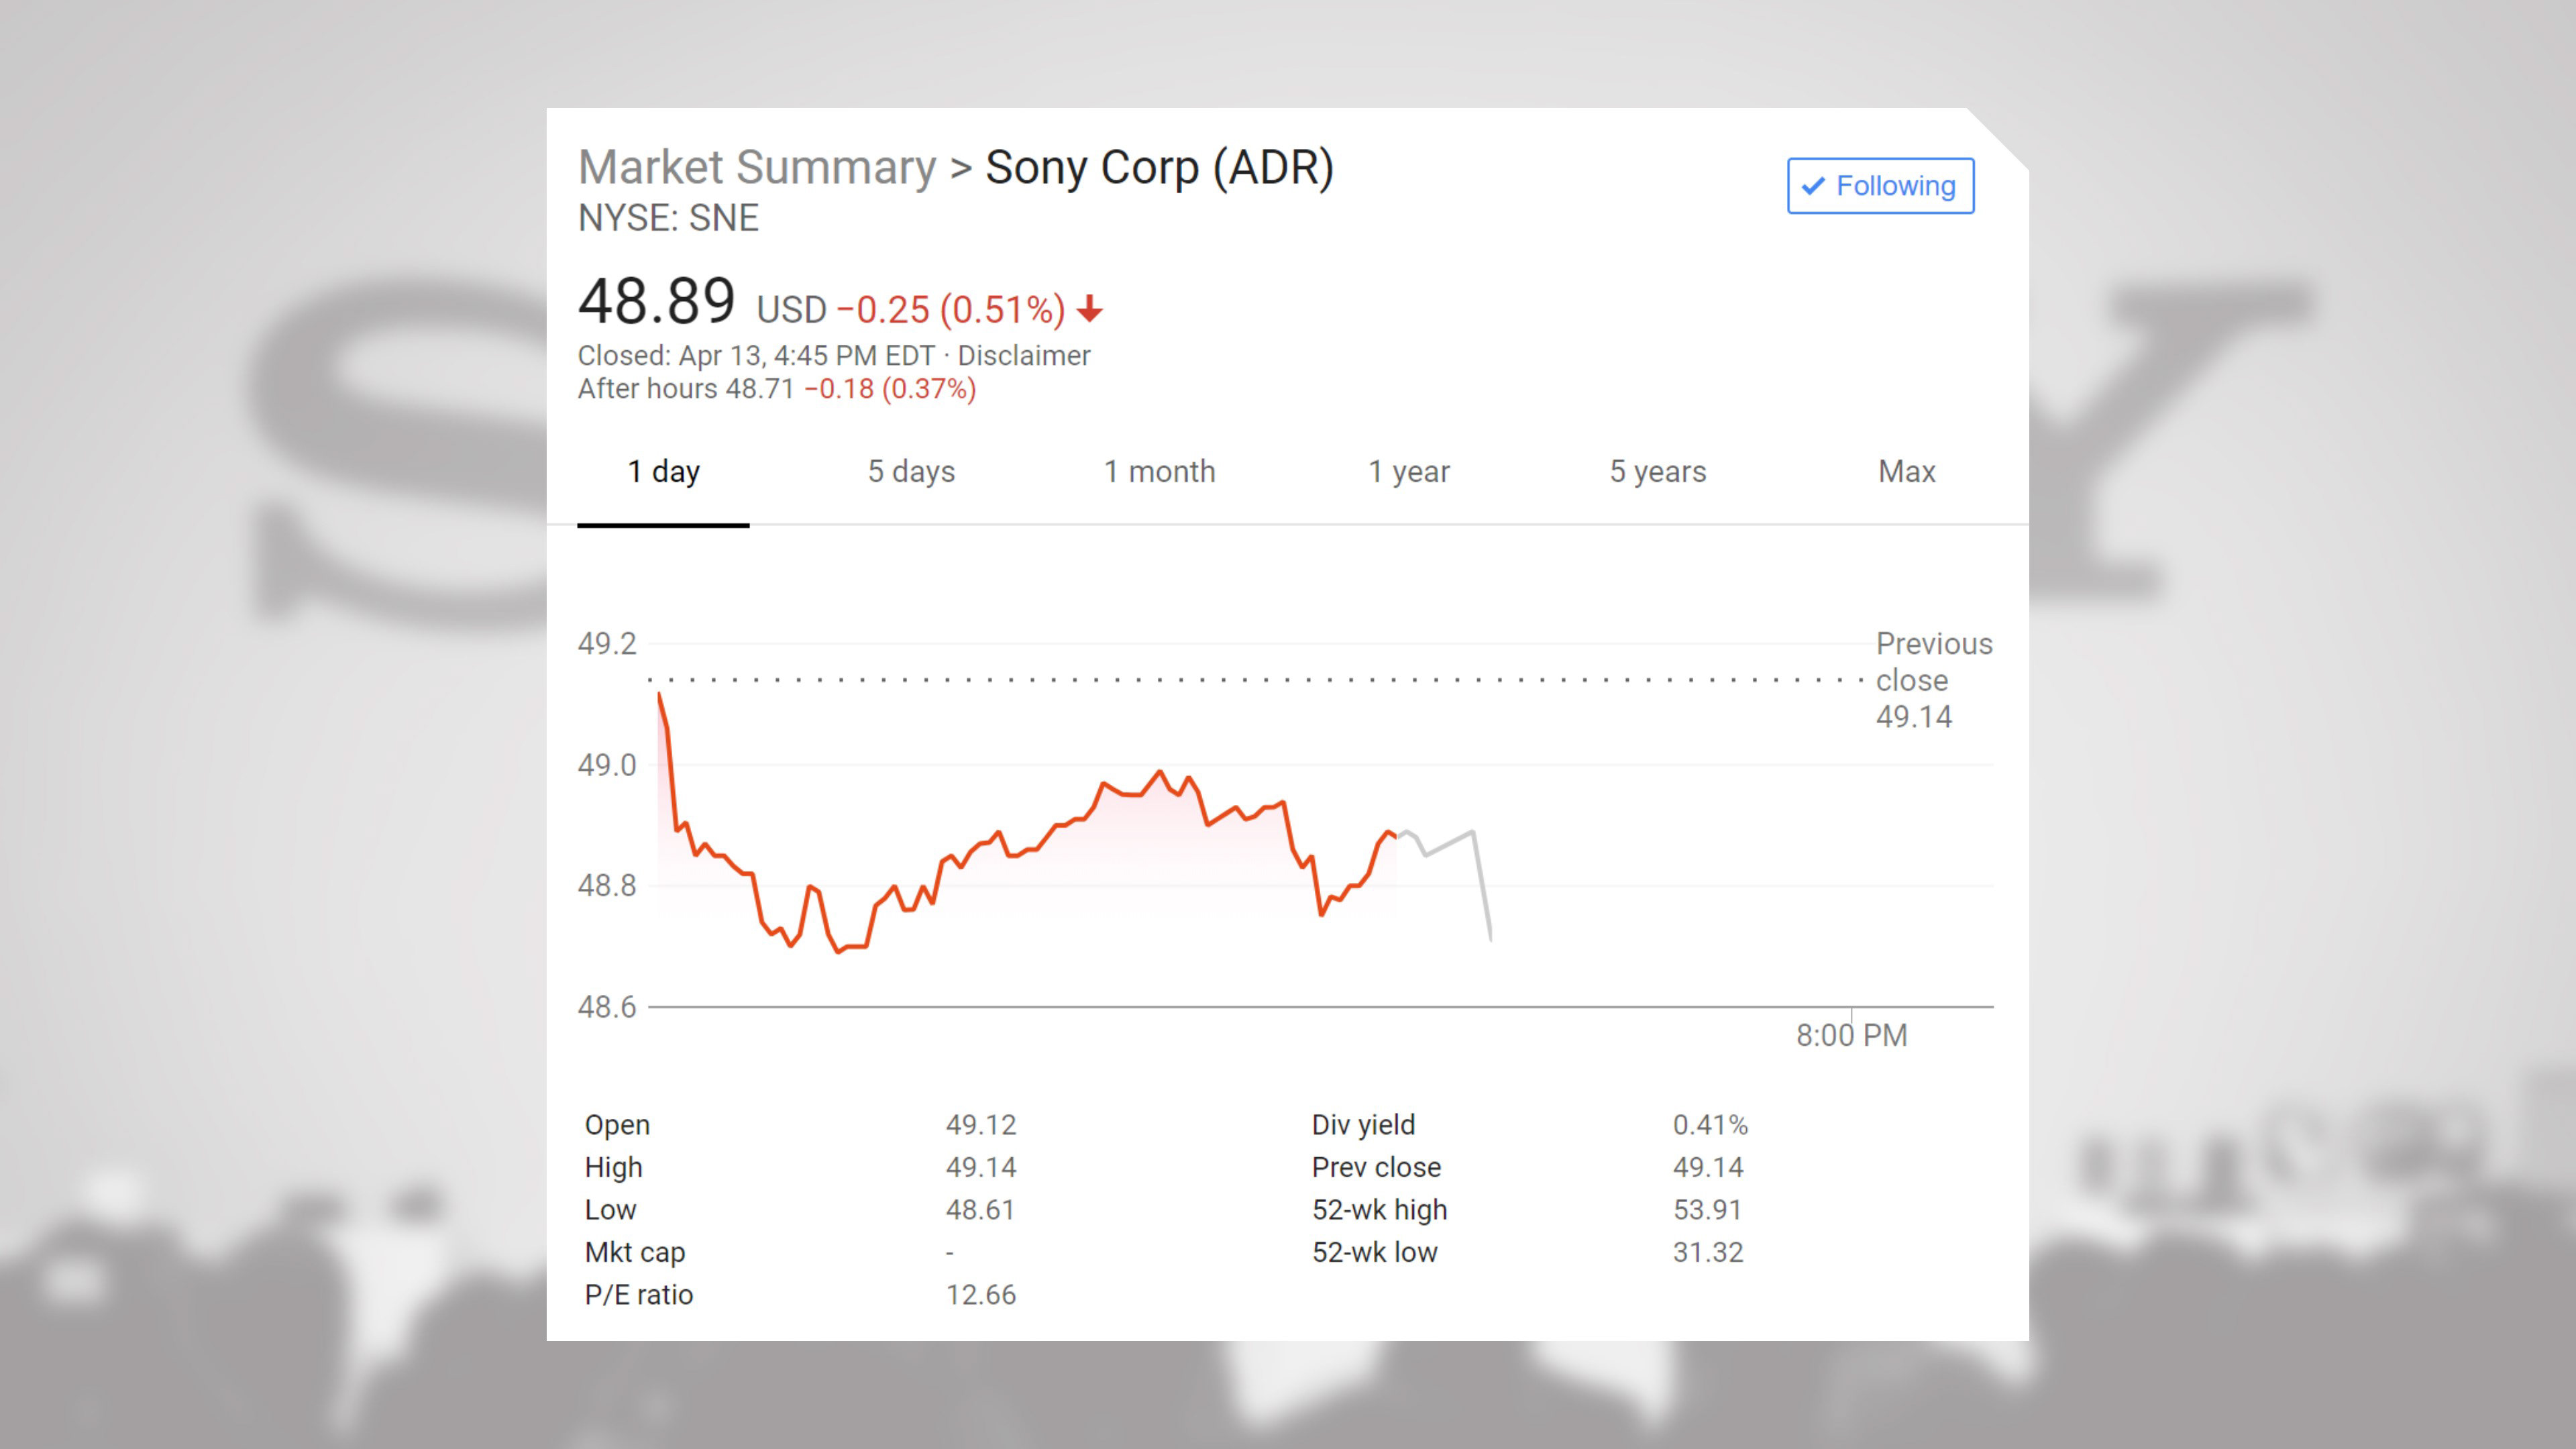
Task: Open the Market Summary link
Action: [x=757, y=167]
